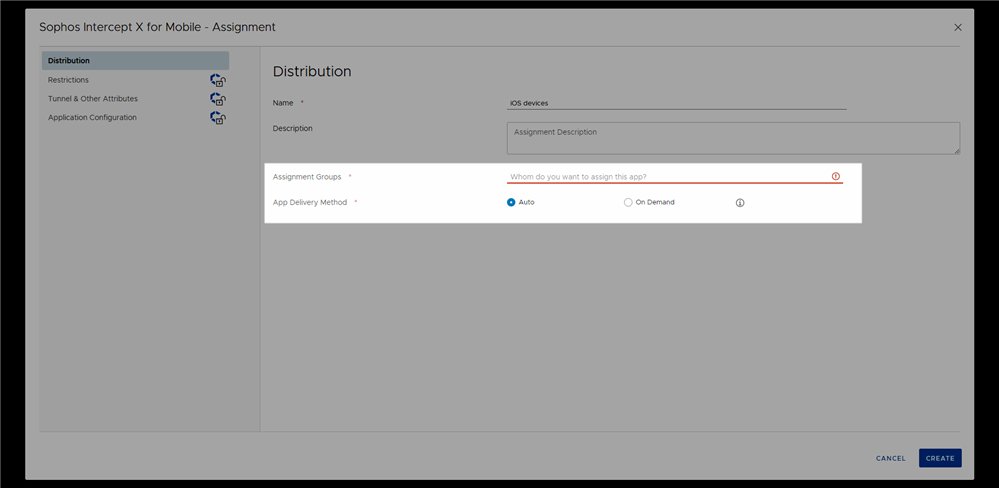Click the App Delivery Method label

[310, 202]
